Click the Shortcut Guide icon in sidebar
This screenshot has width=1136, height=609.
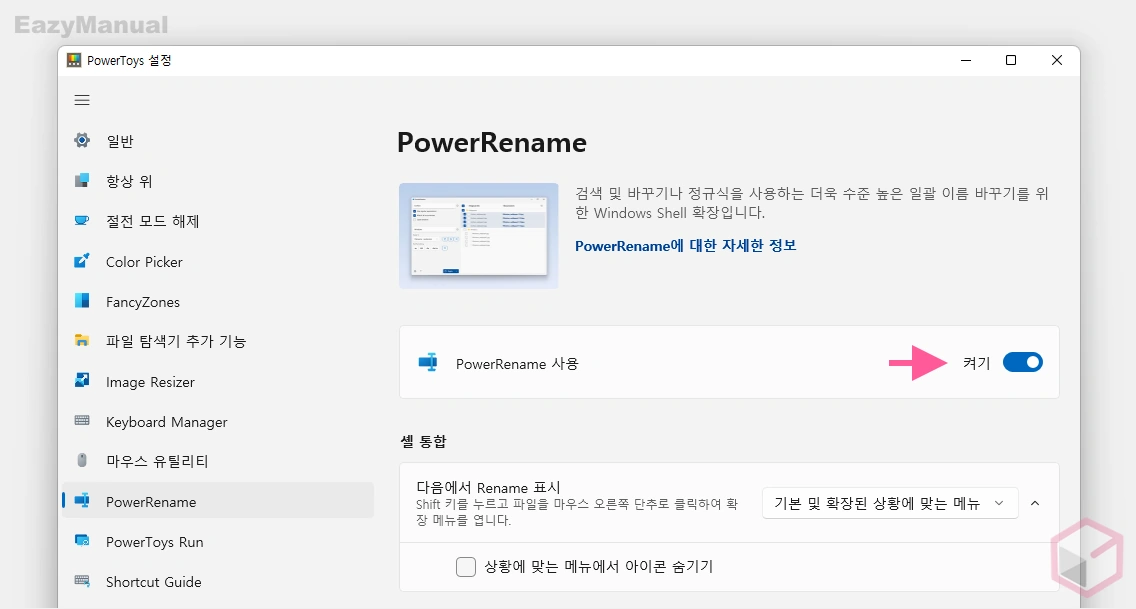[x=82, y=581]
